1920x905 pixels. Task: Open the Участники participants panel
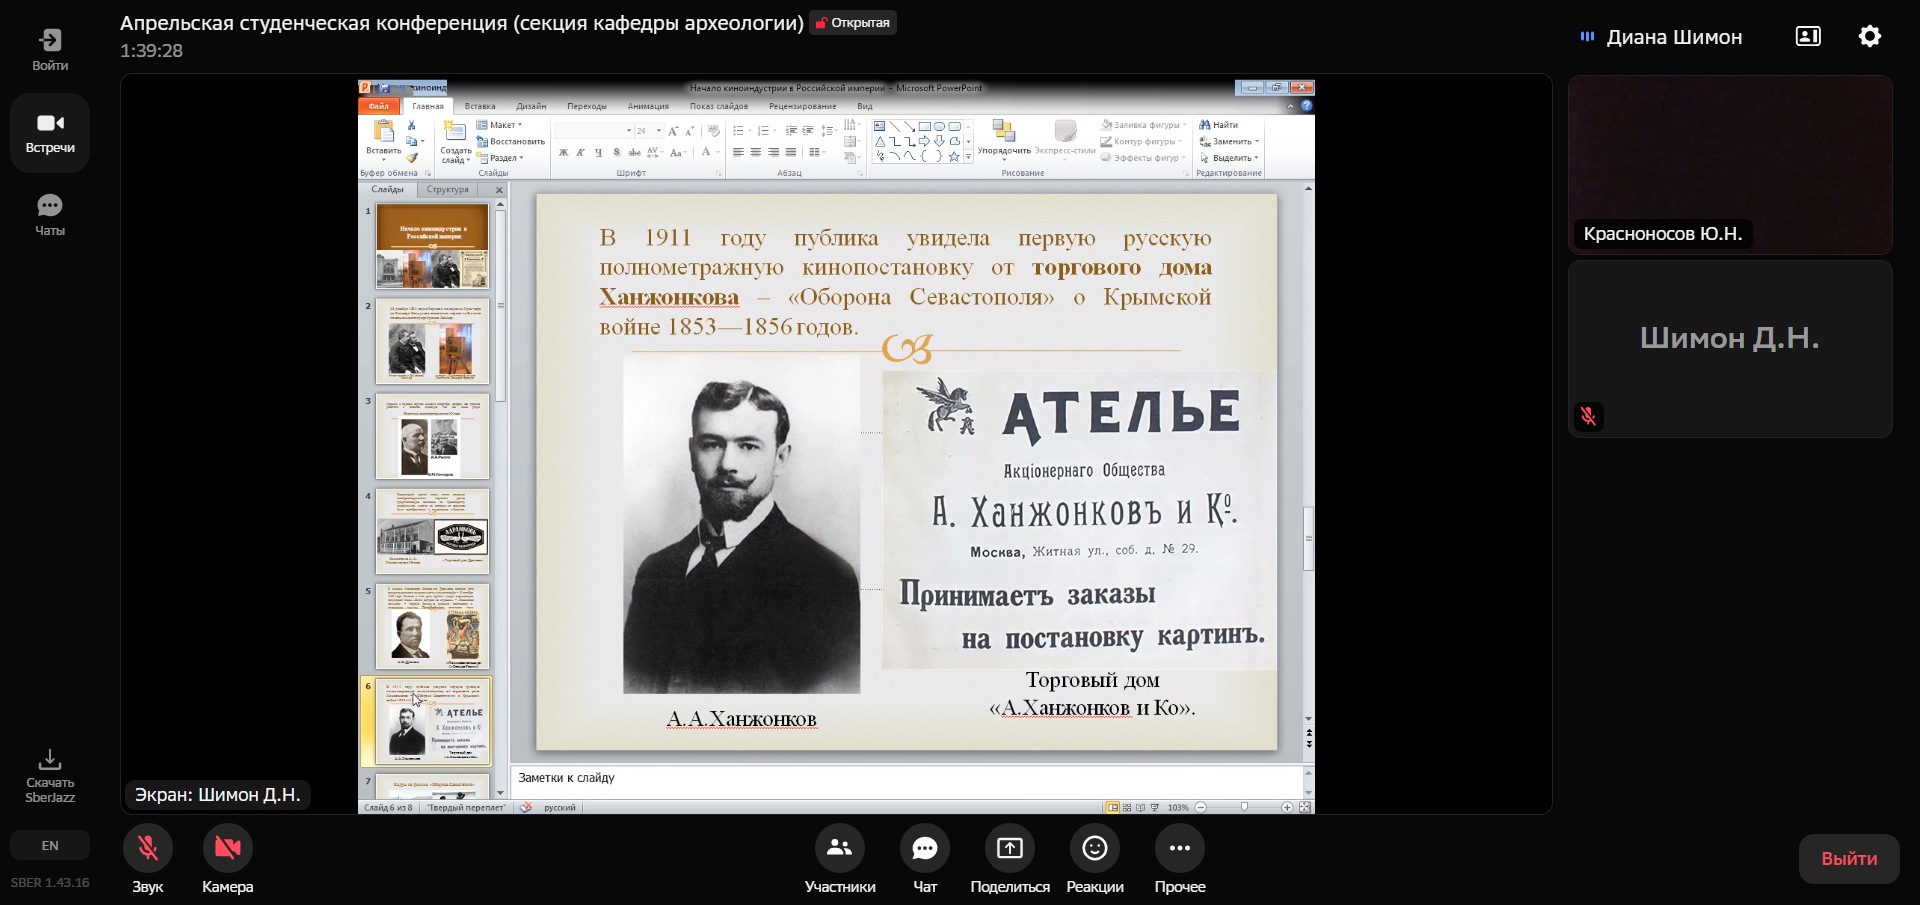point(840,848)
